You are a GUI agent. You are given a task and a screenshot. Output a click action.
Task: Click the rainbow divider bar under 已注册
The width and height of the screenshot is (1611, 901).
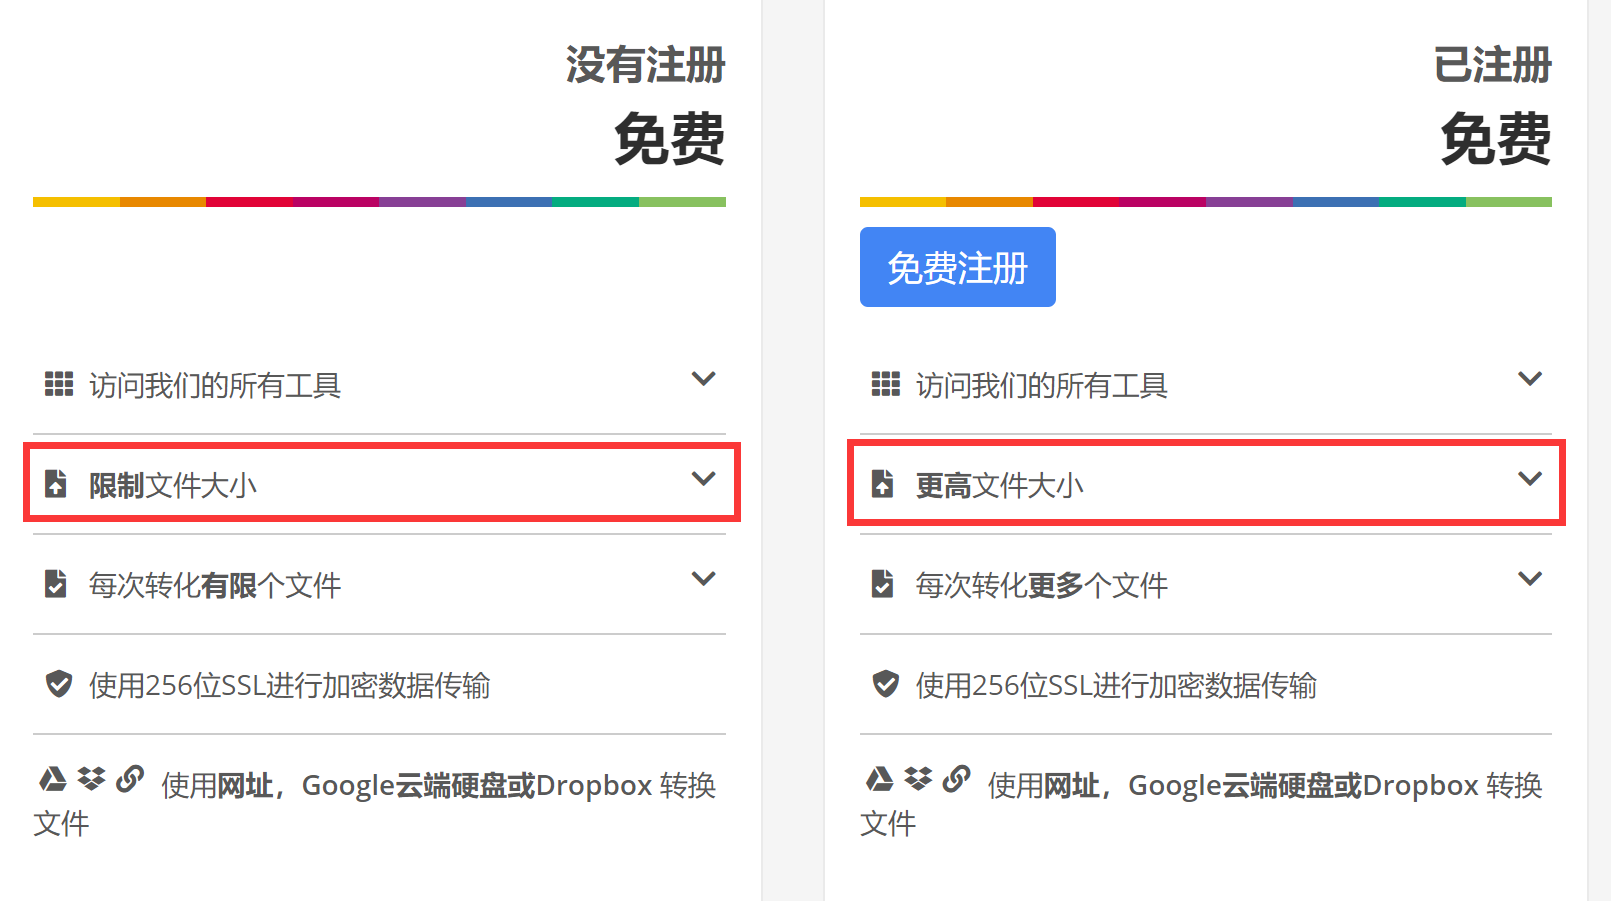[x=1205, y=202]
